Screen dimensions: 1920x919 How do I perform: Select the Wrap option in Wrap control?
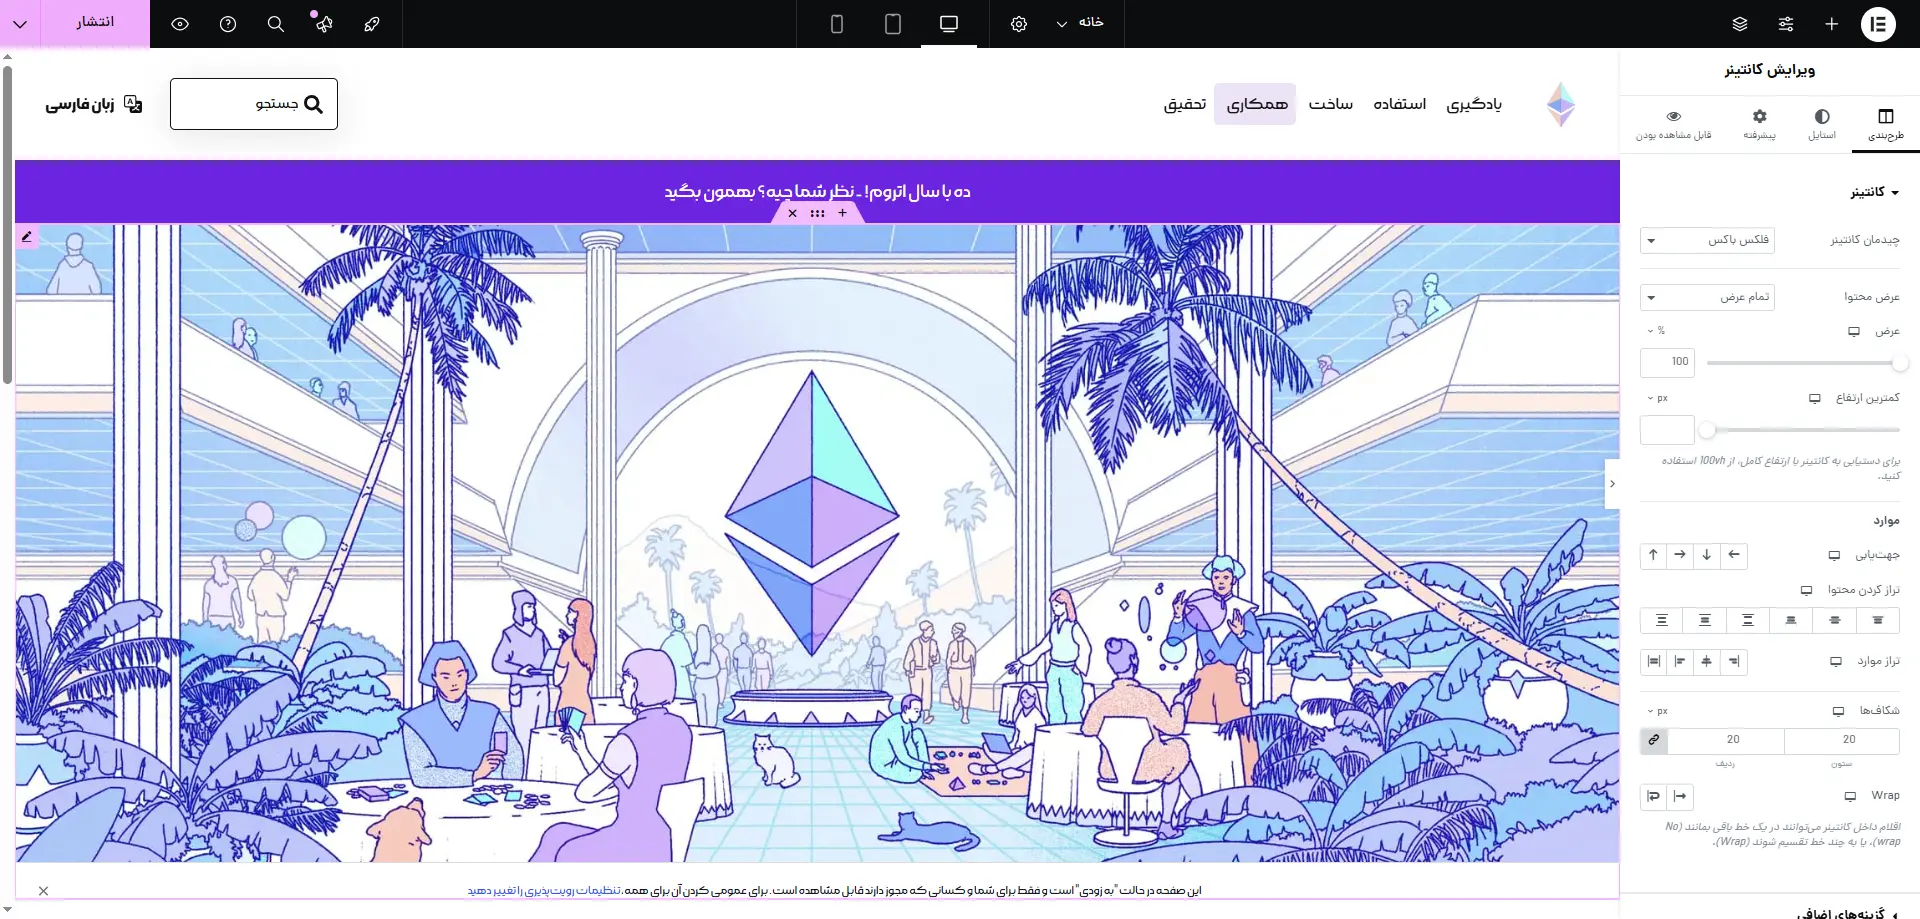point(1653,796)
